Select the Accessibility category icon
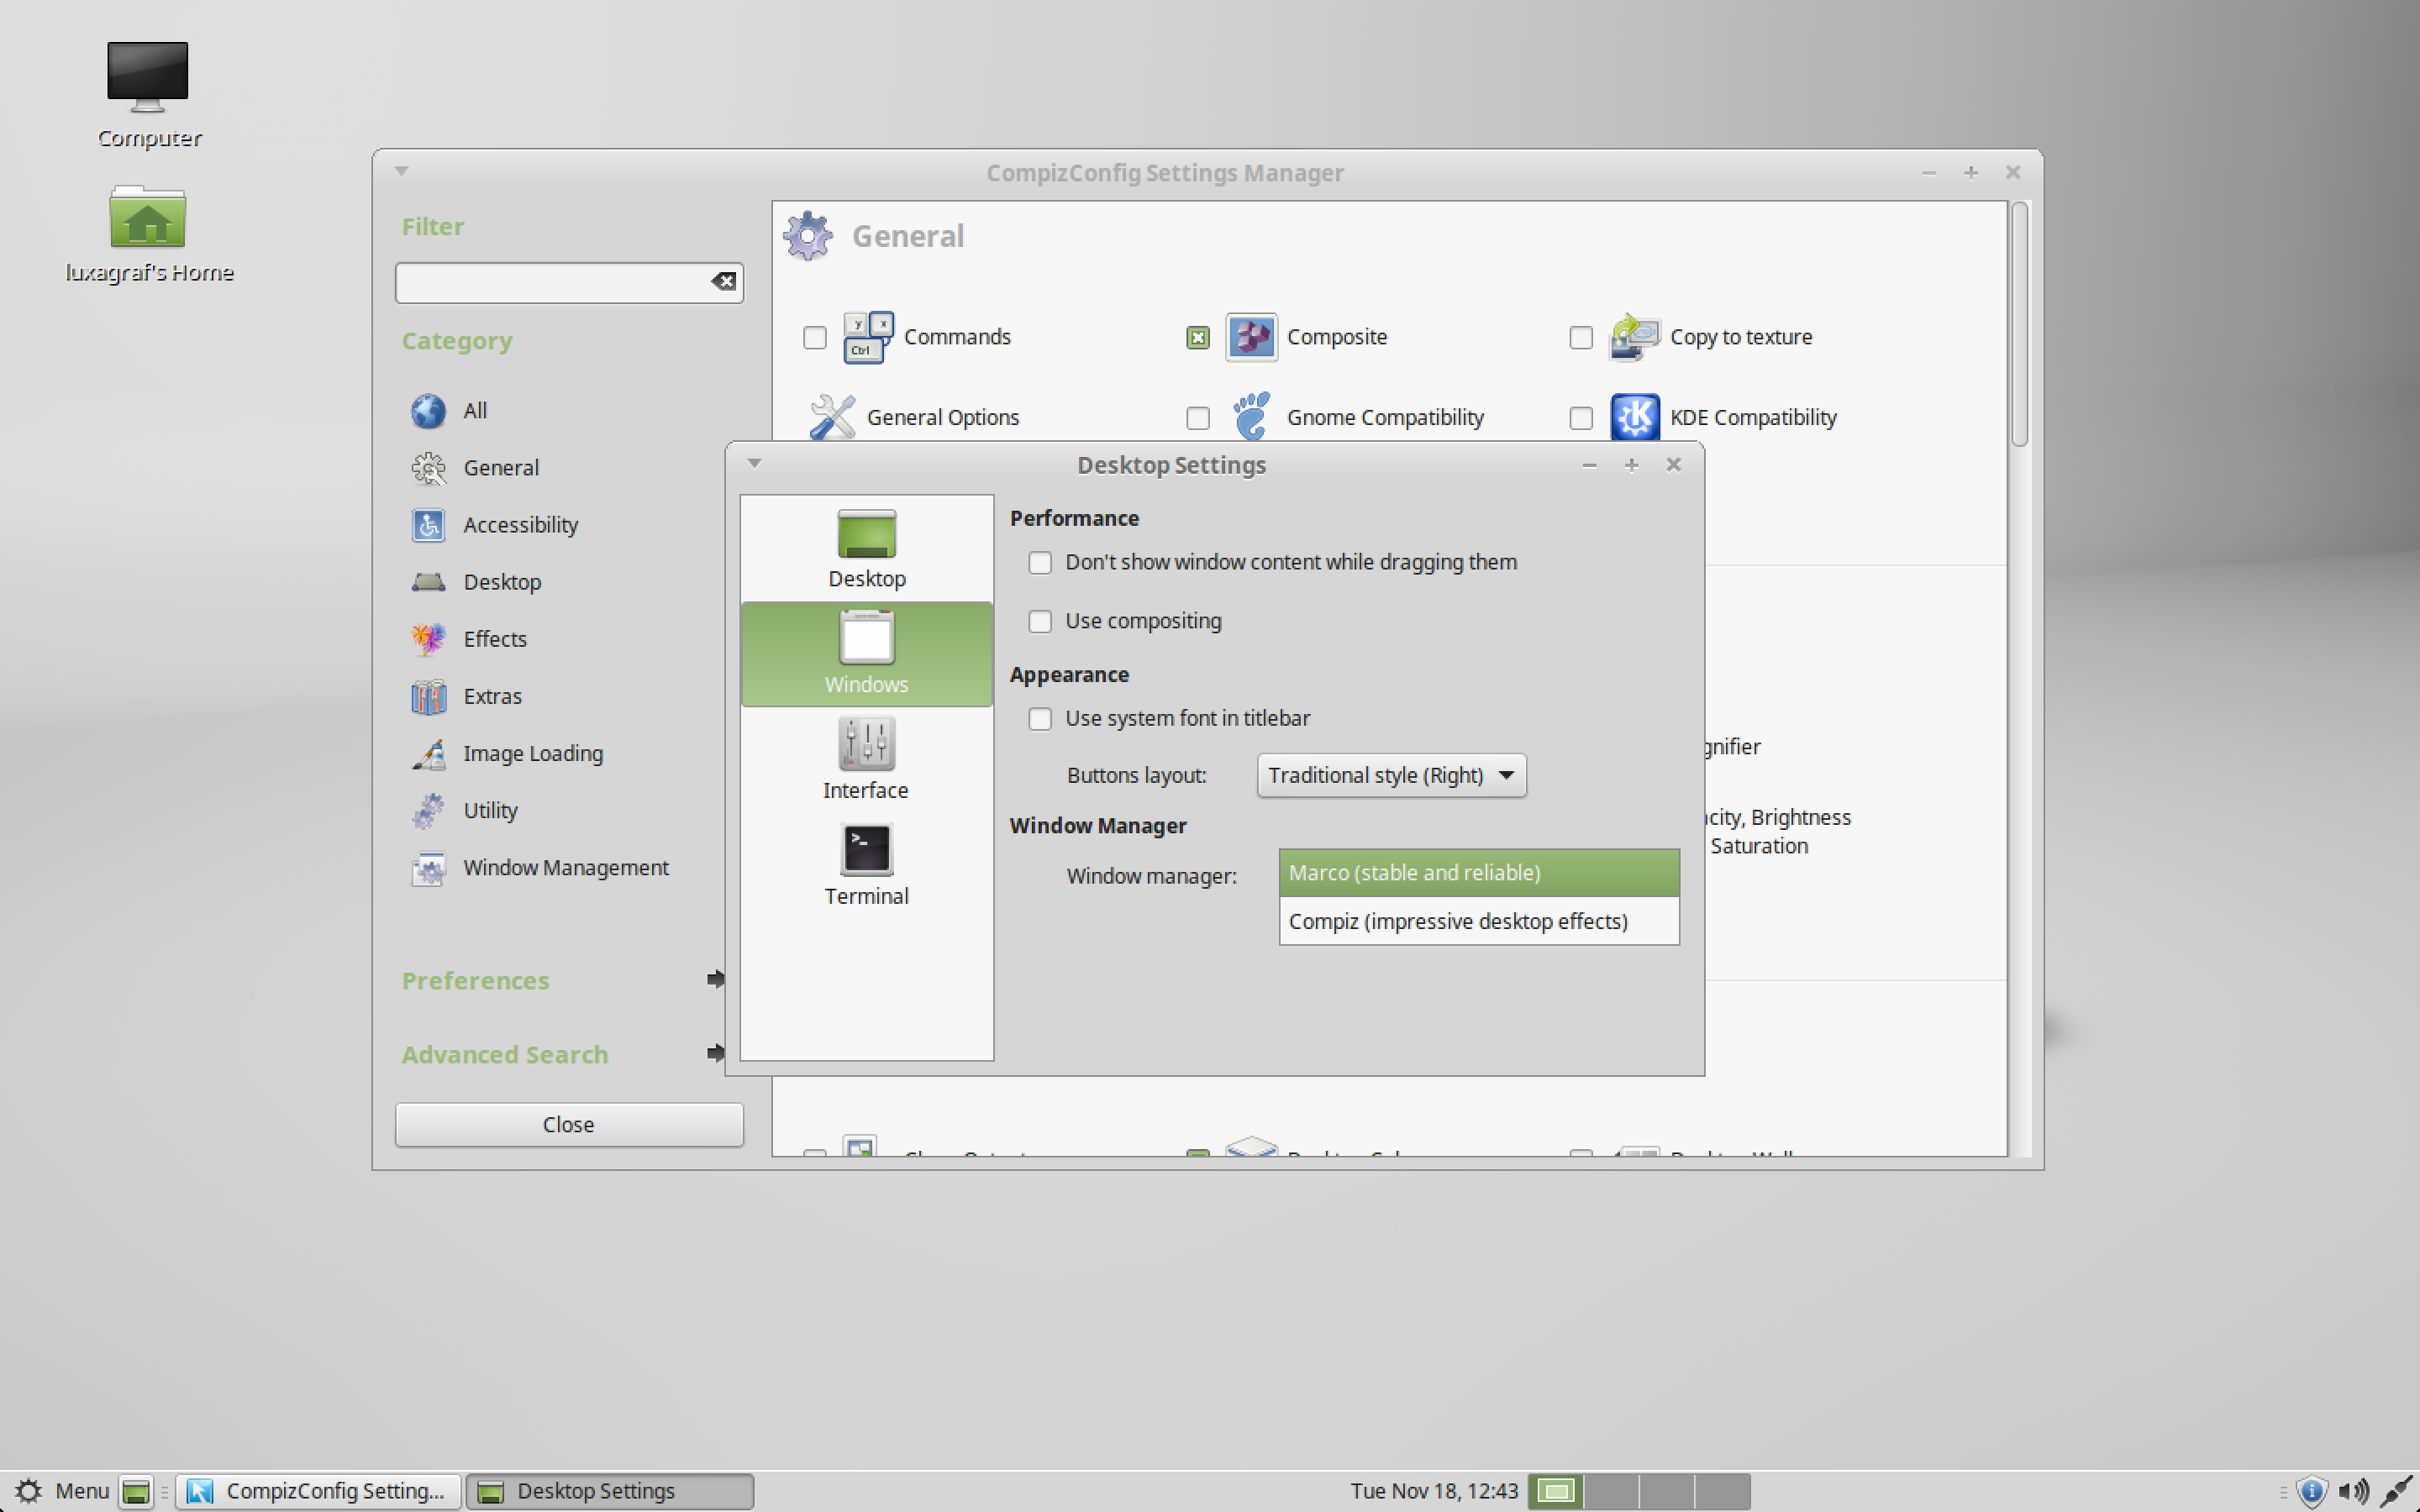 tap(428, 525)
